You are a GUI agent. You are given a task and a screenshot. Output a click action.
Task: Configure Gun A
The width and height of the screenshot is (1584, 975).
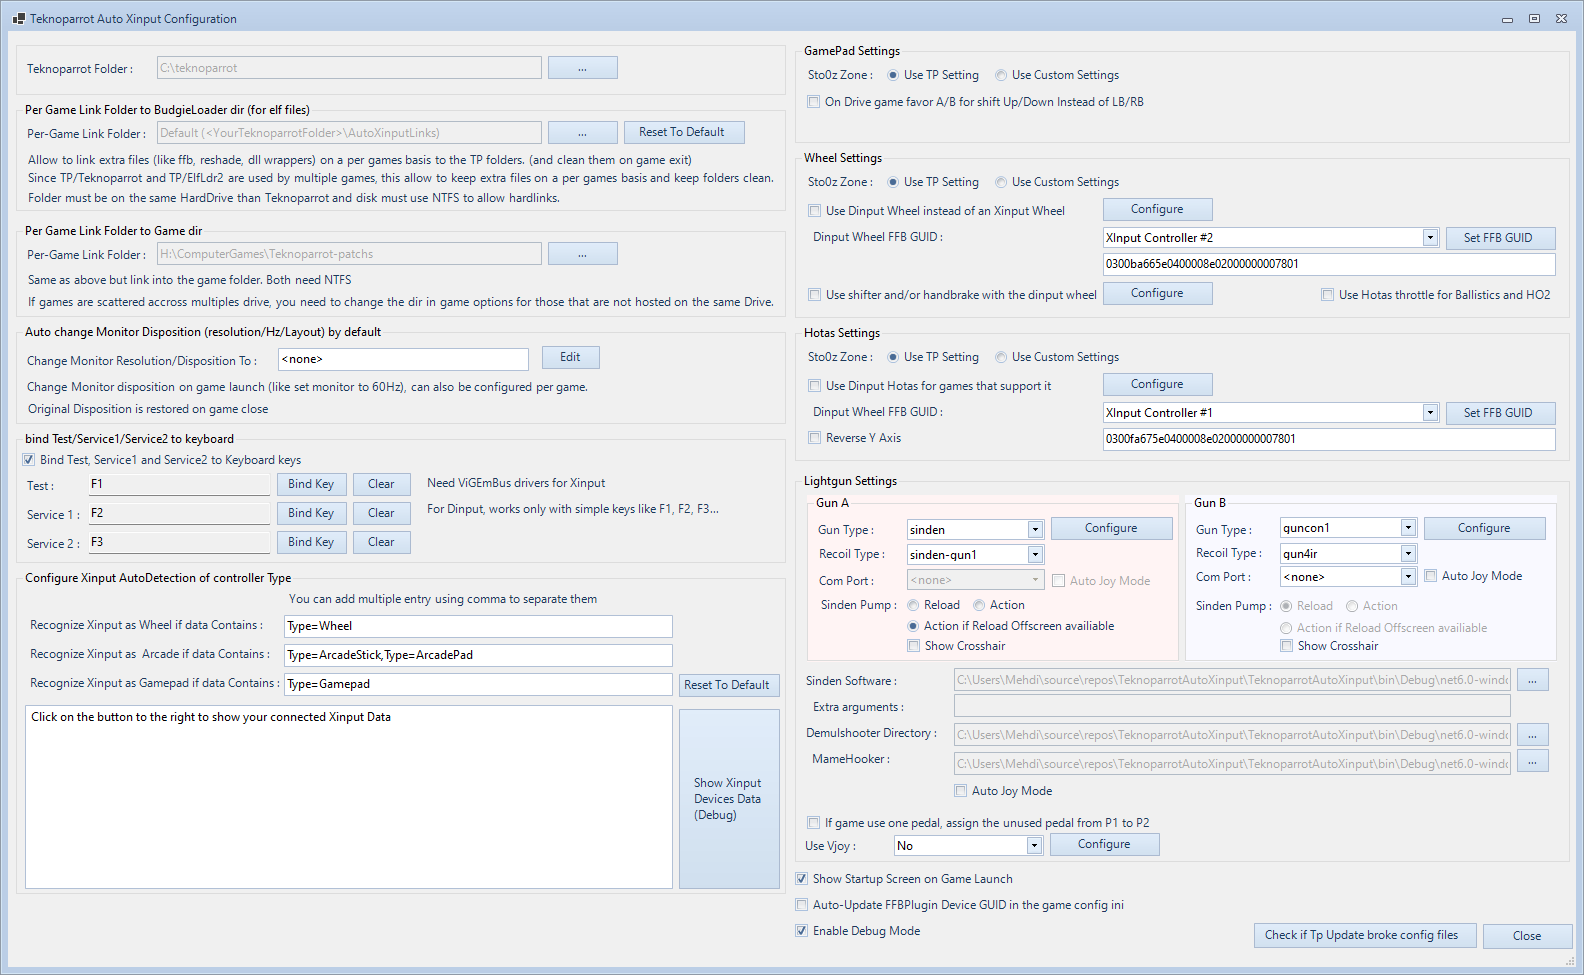[1111, 528]
